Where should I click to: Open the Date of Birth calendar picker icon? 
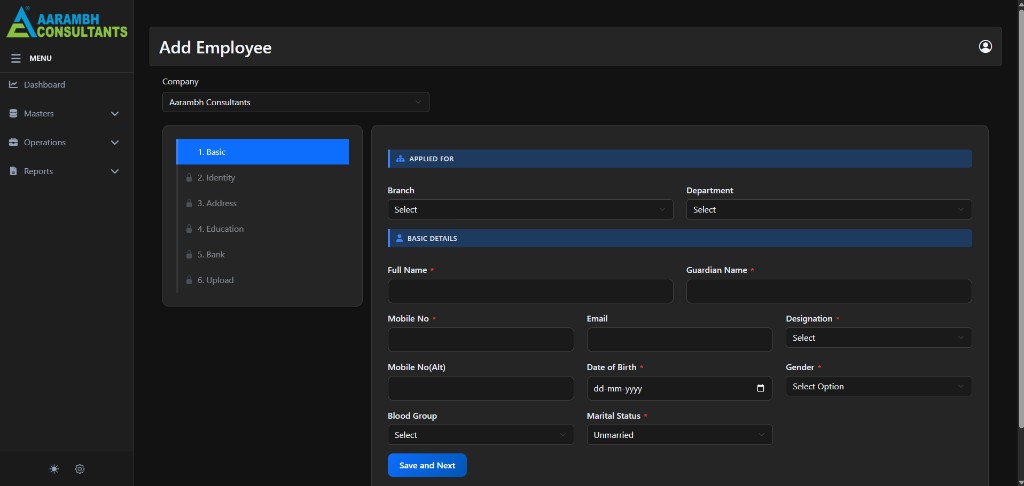tap(760, 389)
